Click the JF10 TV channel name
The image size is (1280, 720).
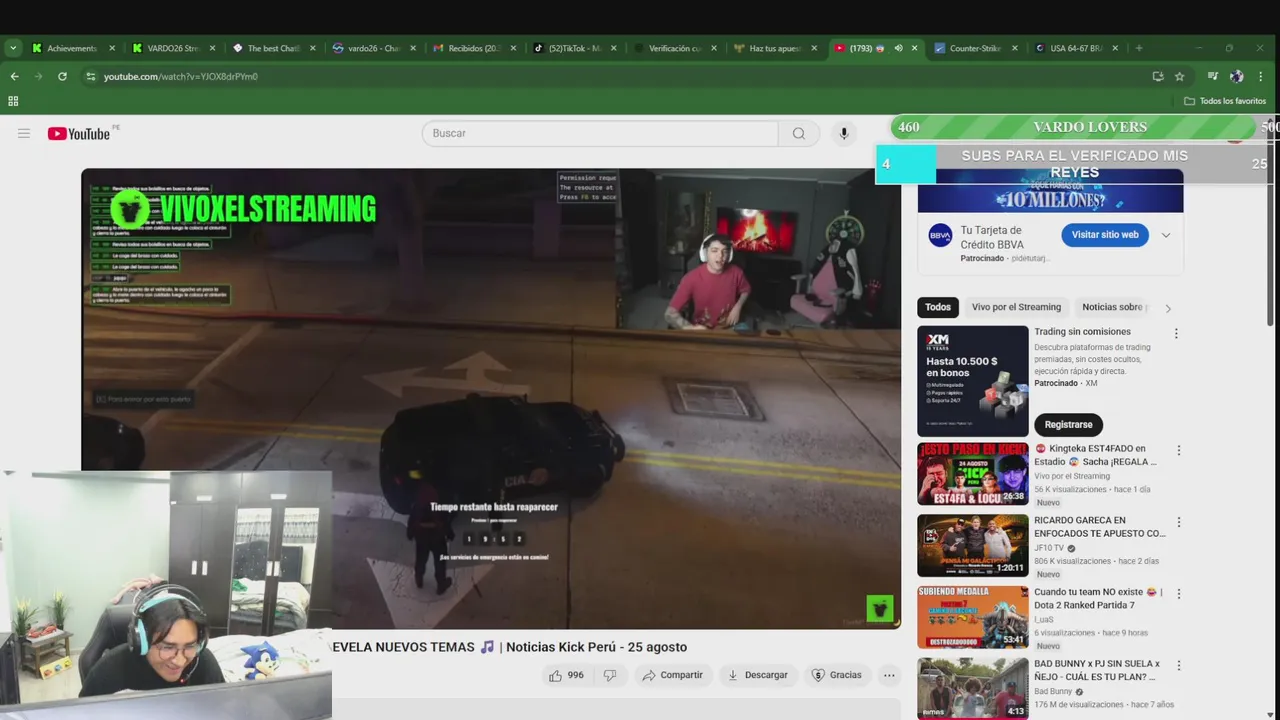1049,548
